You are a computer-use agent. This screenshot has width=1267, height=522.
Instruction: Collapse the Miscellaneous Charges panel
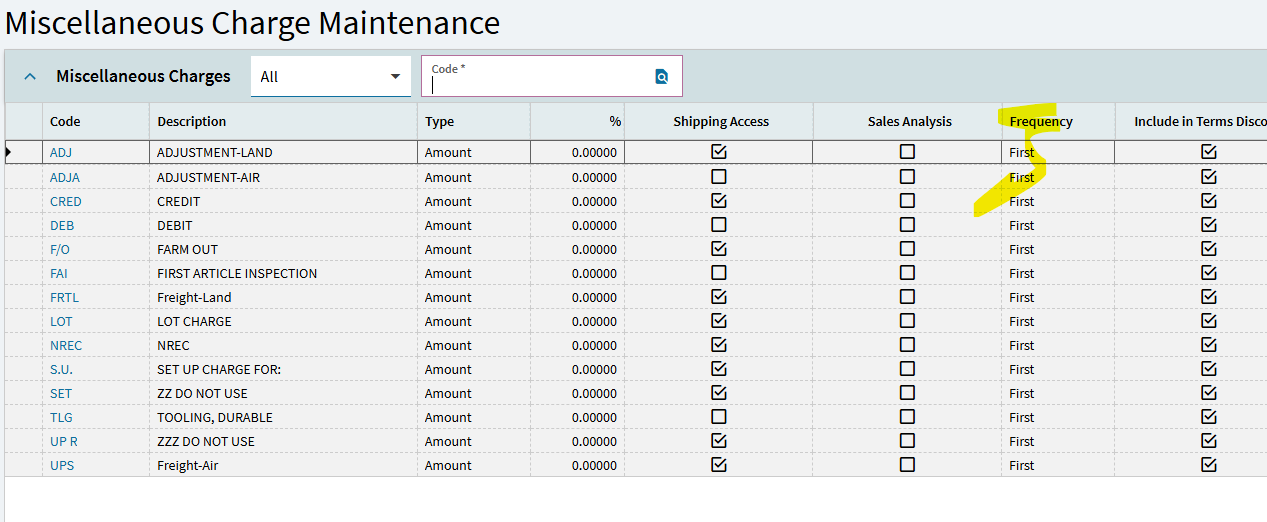coord(30,76)
